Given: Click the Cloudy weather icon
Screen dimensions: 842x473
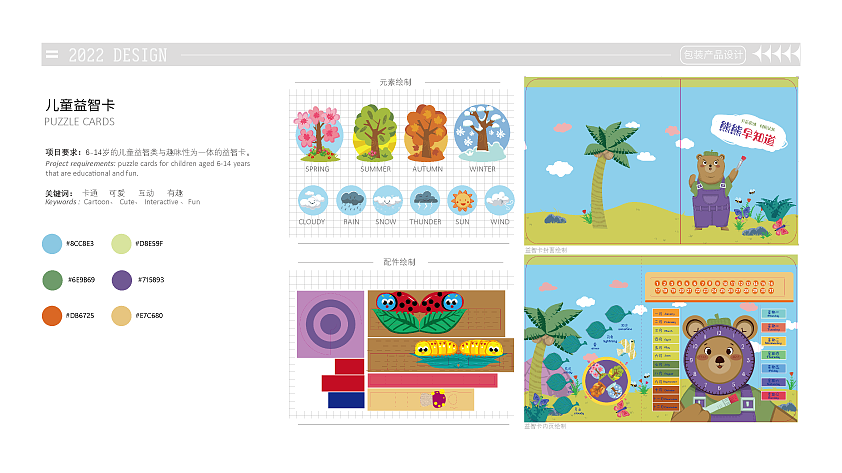Looking at the screenshot, I should pos(313,200).
